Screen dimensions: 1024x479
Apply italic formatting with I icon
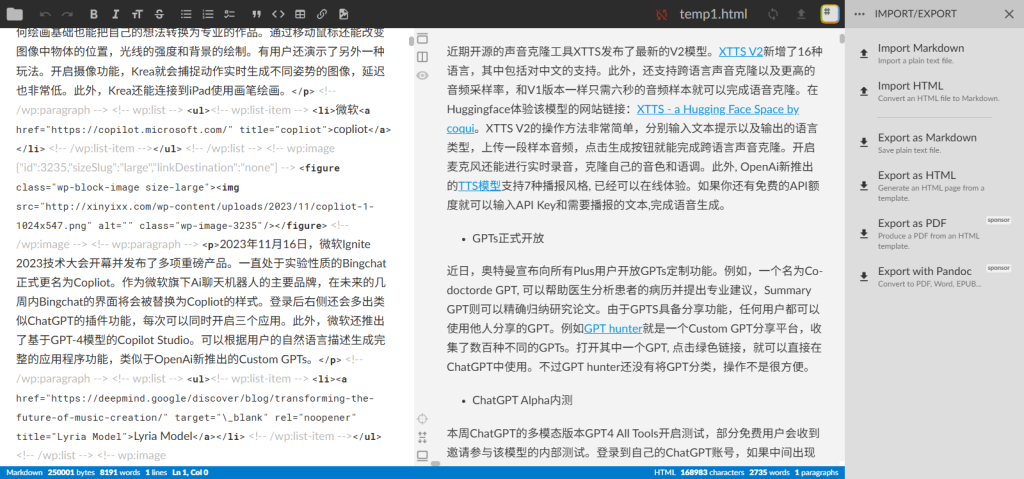116,14
